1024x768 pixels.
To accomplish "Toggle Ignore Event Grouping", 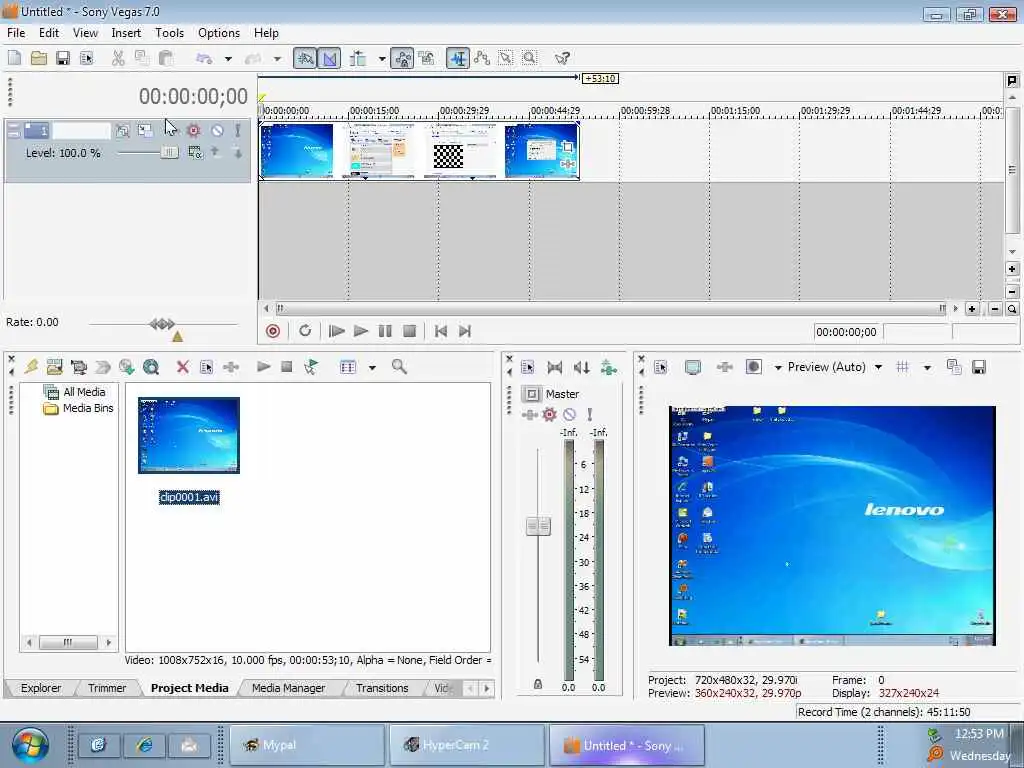I will point(426,58).
